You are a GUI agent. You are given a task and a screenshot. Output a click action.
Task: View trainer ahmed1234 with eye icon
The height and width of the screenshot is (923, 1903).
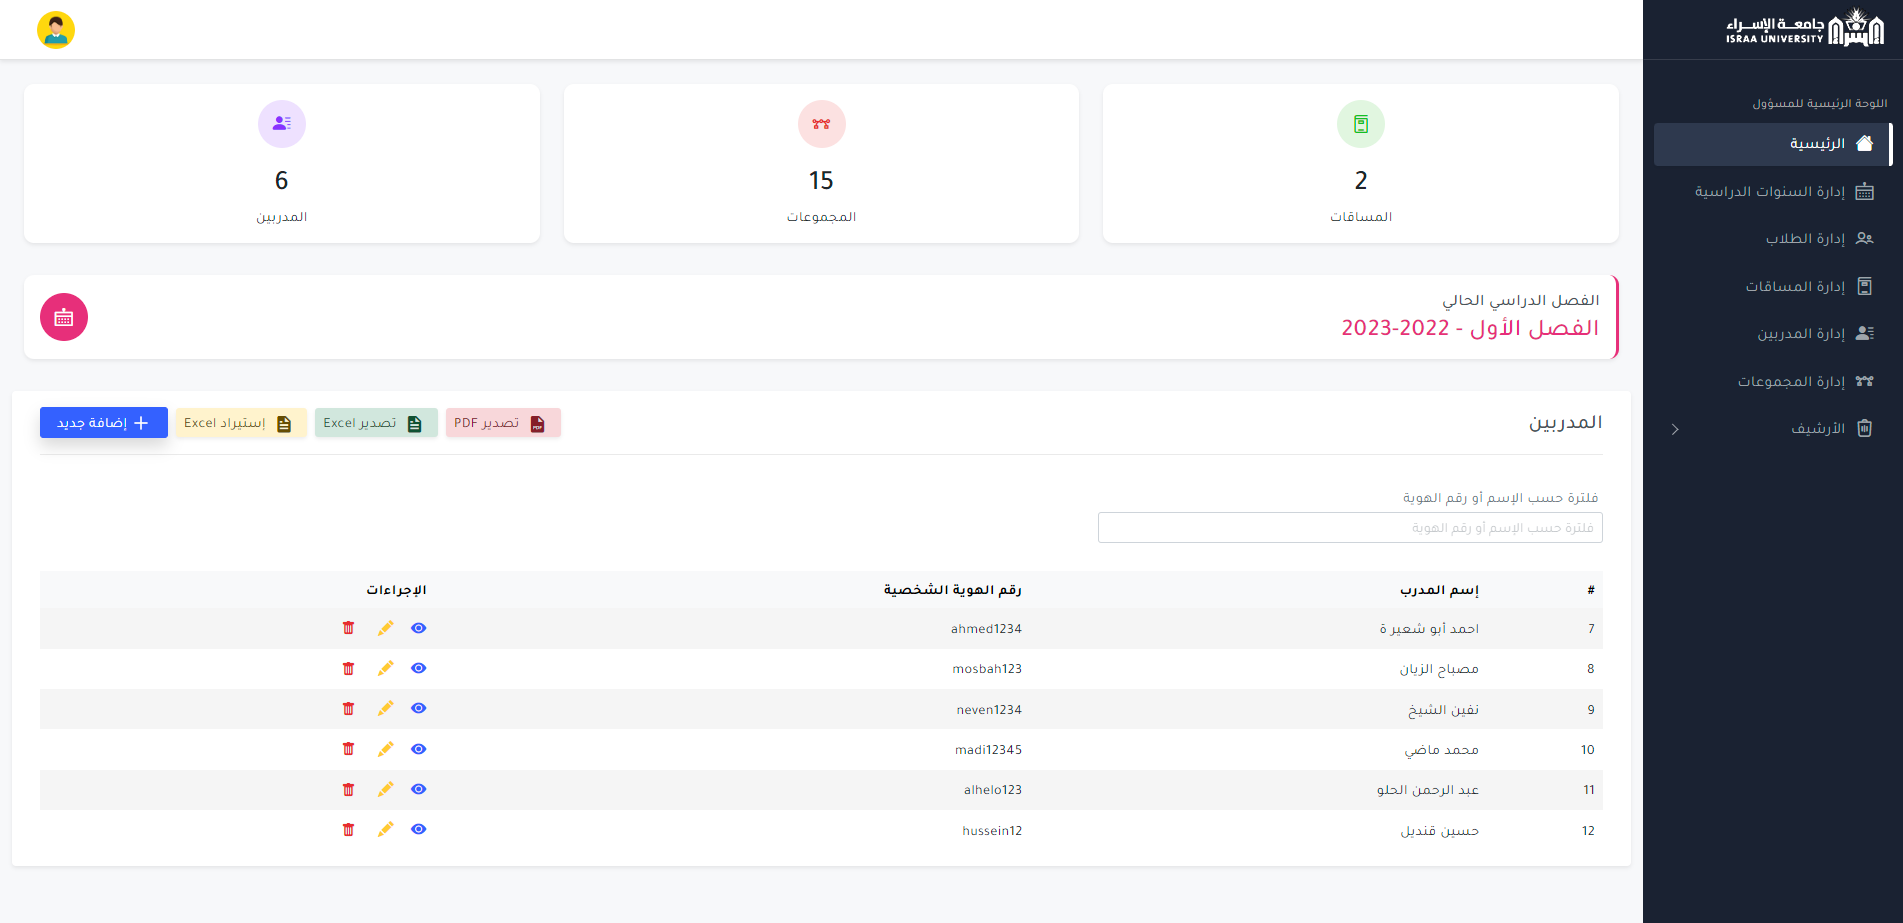(419, 628)
